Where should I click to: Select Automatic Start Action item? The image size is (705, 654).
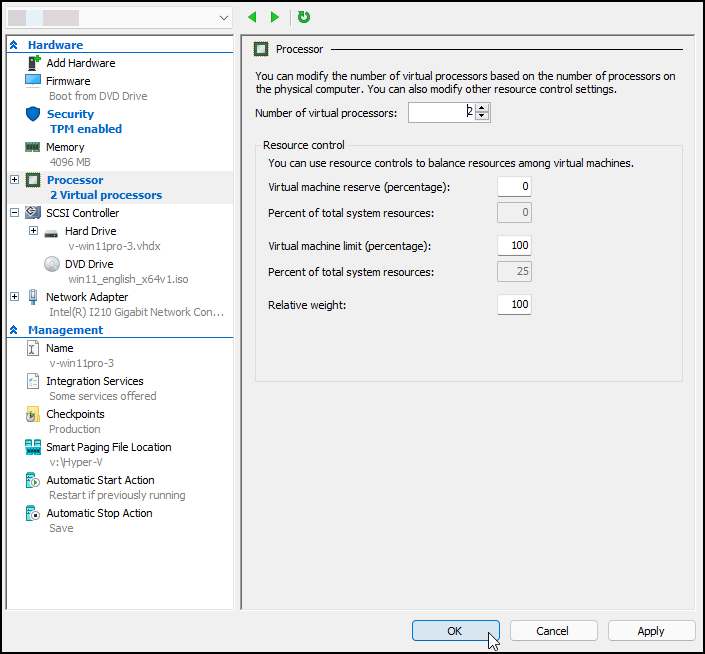[x=100, y=480]
